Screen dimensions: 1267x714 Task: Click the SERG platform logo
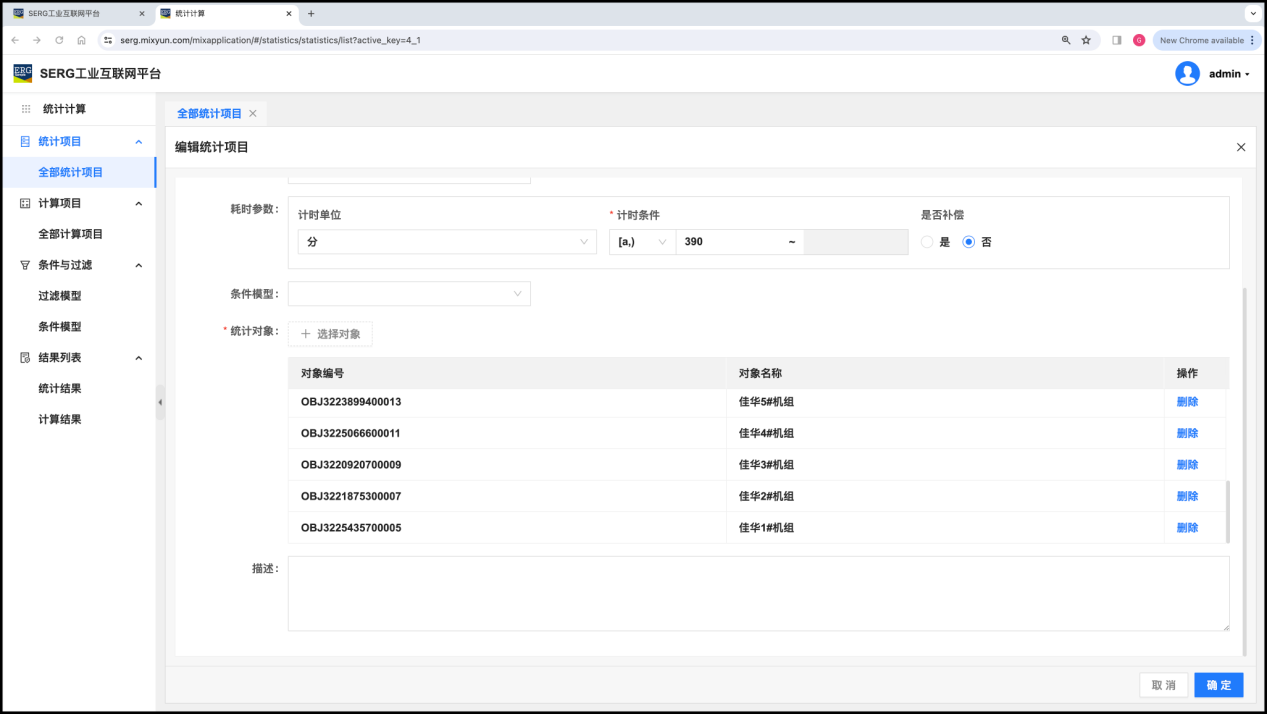click(x=22, y=74)
